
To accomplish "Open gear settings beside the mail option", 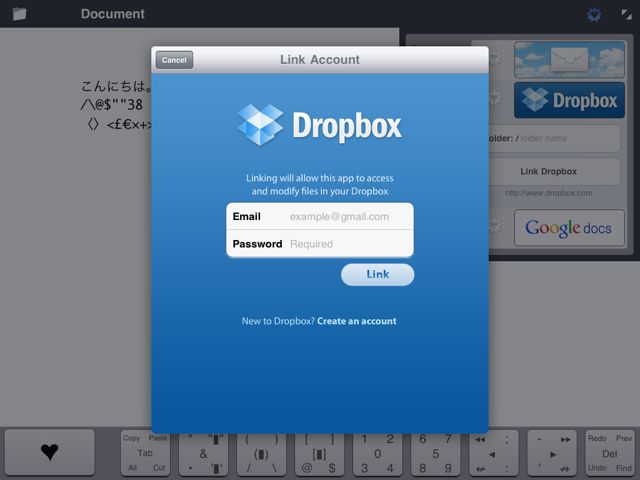I will 495,58.
